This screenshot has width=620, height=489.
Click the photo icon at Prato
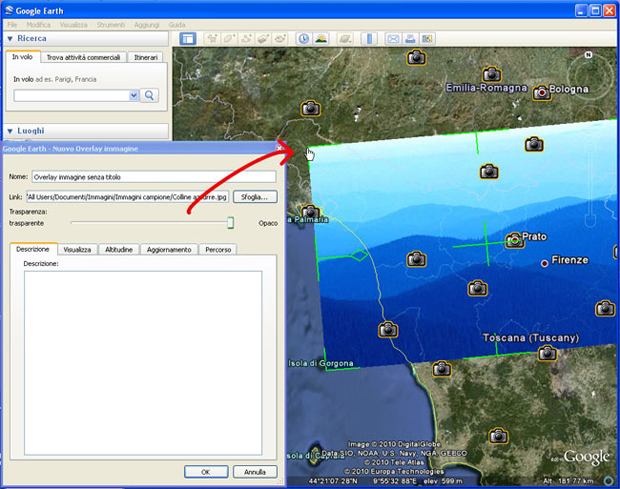tap(515, 240)
